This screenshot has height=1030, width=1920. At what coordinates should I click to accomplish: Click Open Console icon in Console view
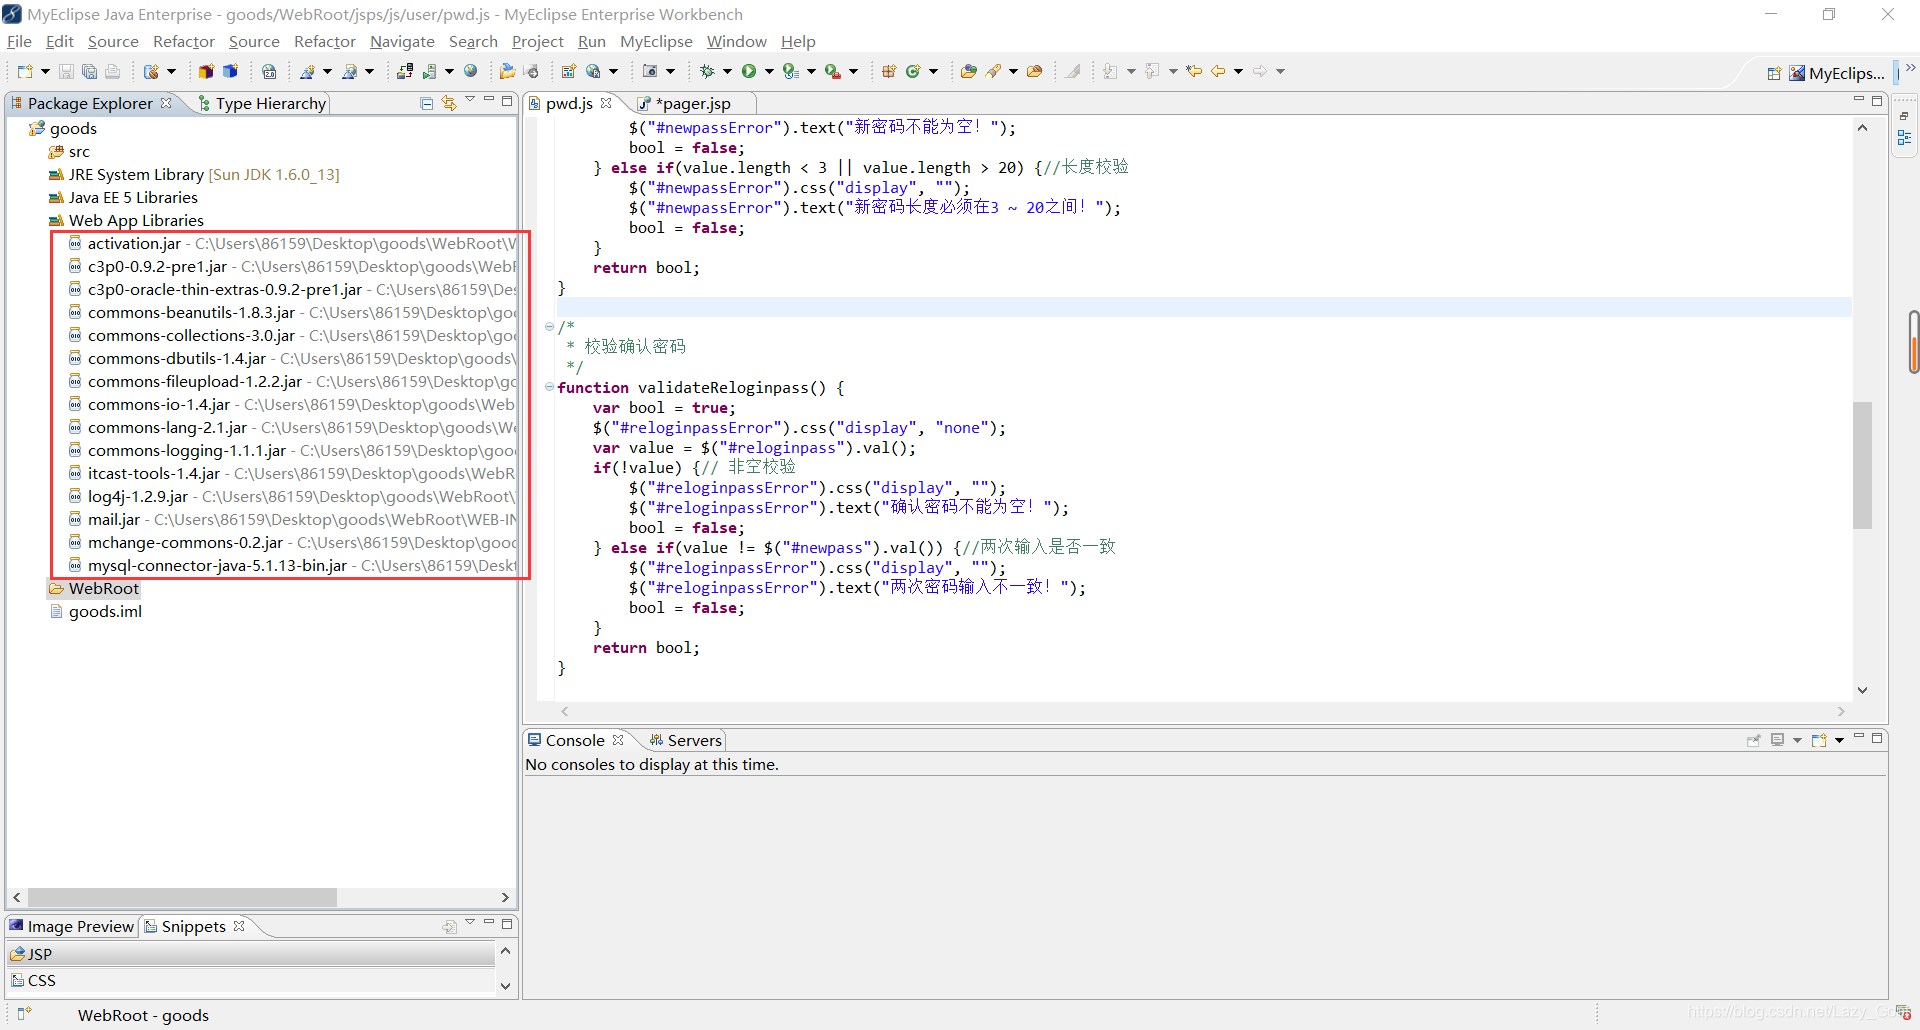tap(1819, 740)
